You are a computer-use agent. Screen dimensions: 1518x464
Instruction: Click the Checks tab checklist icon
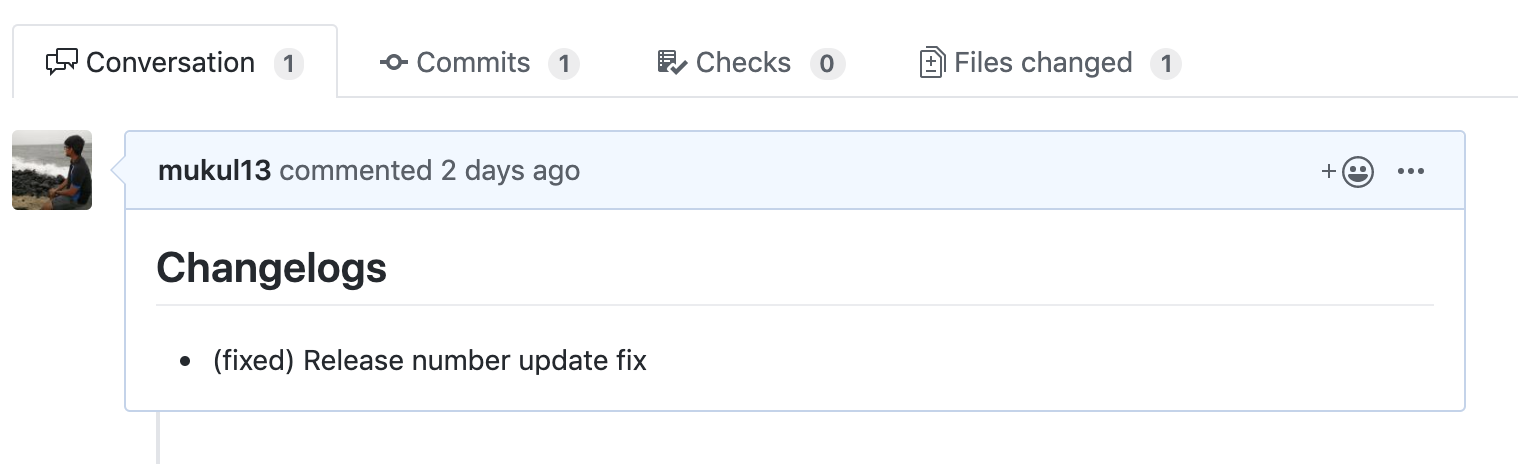click(x=671, y=63)
